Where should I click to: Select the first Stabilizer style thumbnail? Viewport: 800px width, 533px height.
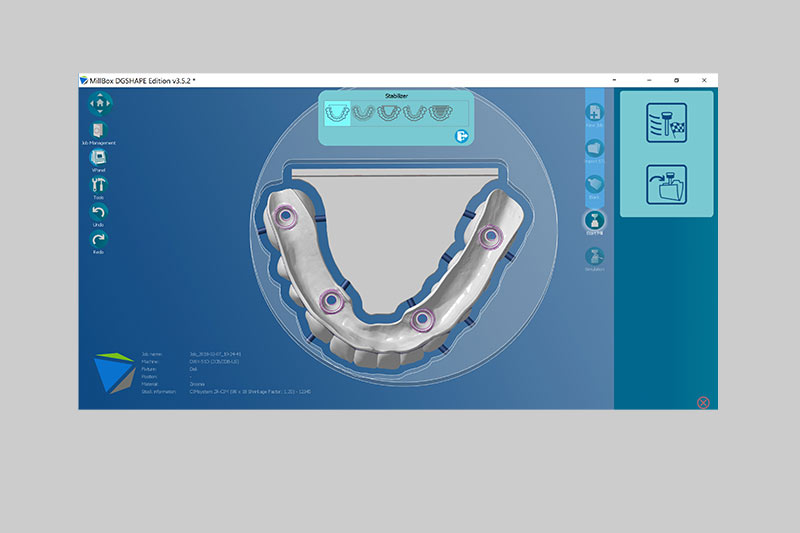337,113
